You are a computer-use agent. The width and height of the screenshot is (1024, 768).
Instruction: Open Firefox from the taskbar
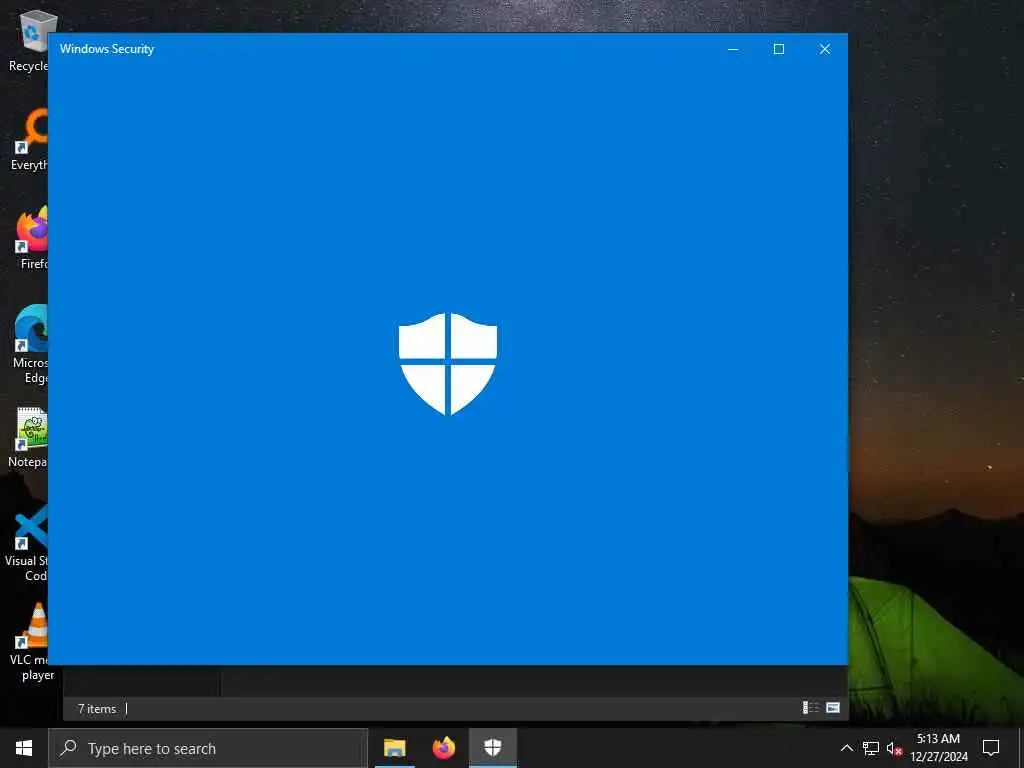coord(443,748)
